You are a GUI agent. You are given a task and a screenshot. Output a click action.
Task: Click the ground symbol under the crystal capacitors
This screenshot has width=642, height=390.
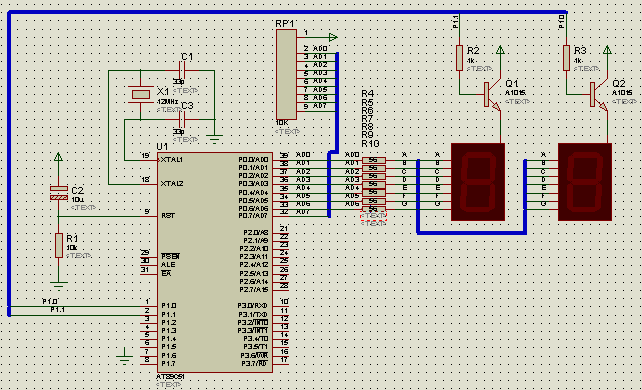pos(214,138)
